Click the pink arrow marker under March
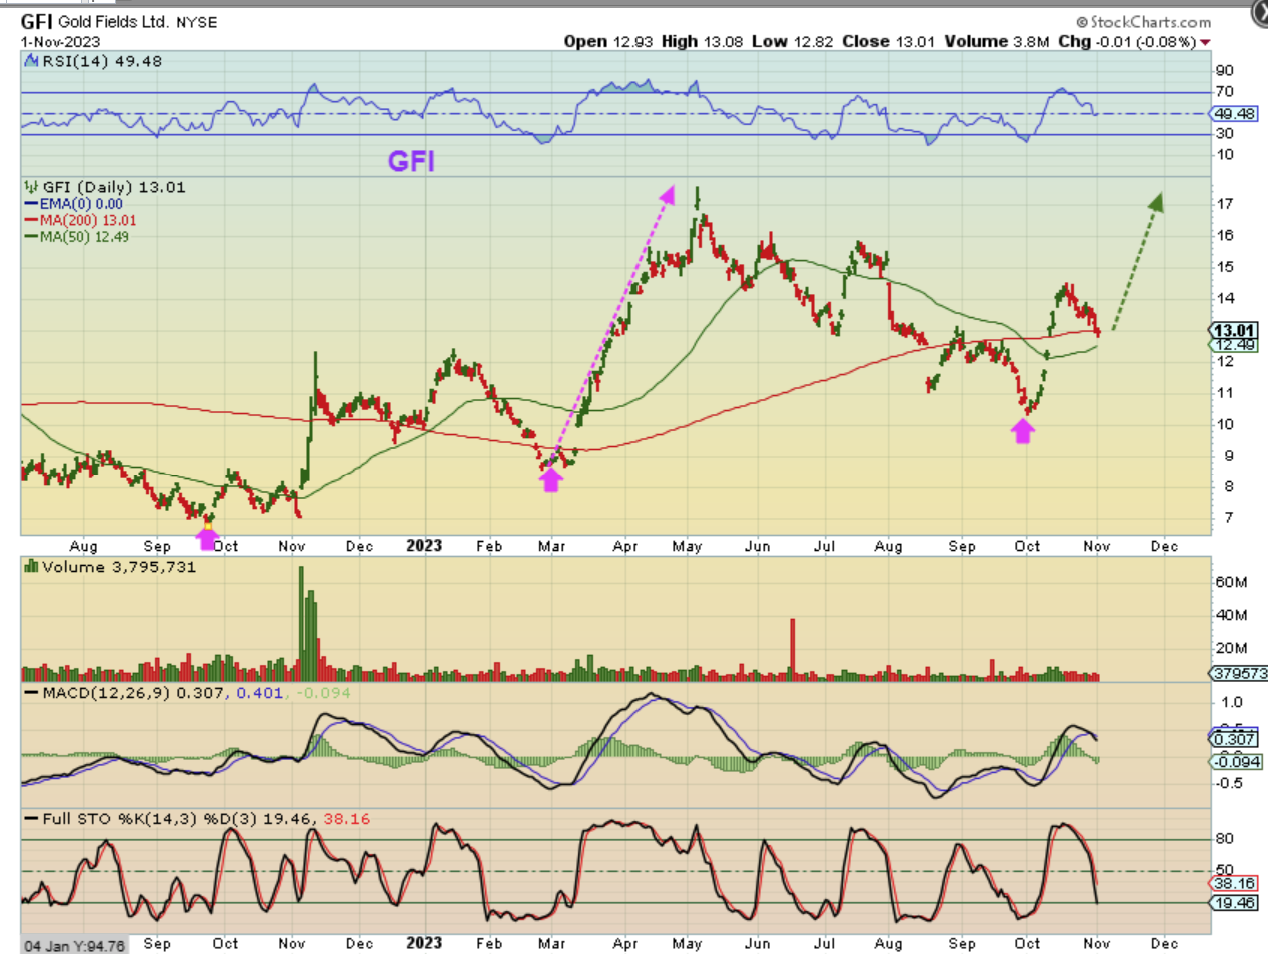The height and width of the screenshot is (954, 1269). coord(551,480)
